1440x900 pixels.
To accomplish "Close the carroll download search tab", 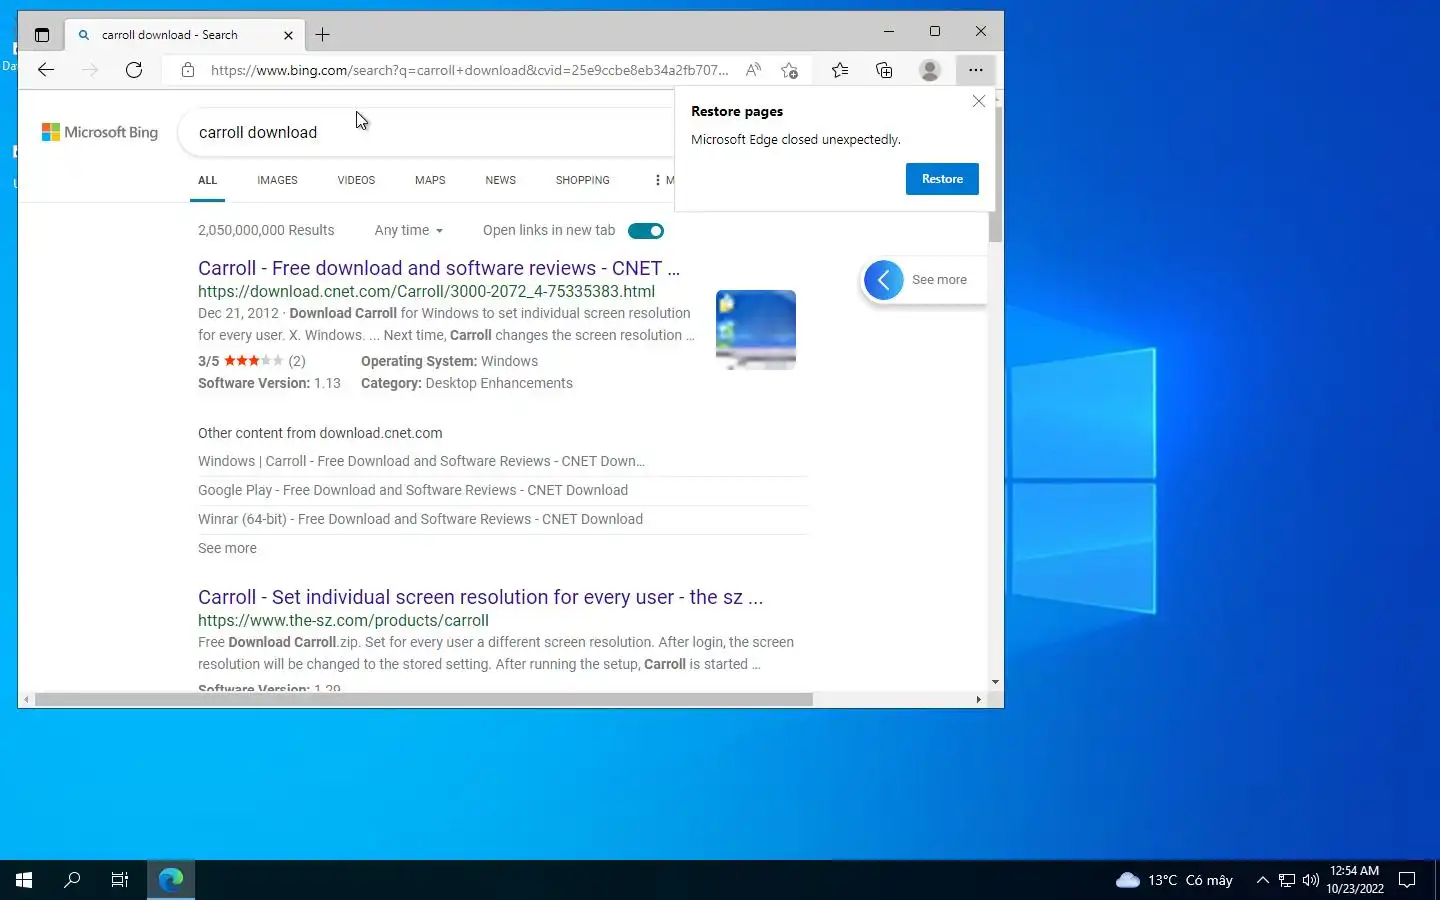I will coord(288,35).
